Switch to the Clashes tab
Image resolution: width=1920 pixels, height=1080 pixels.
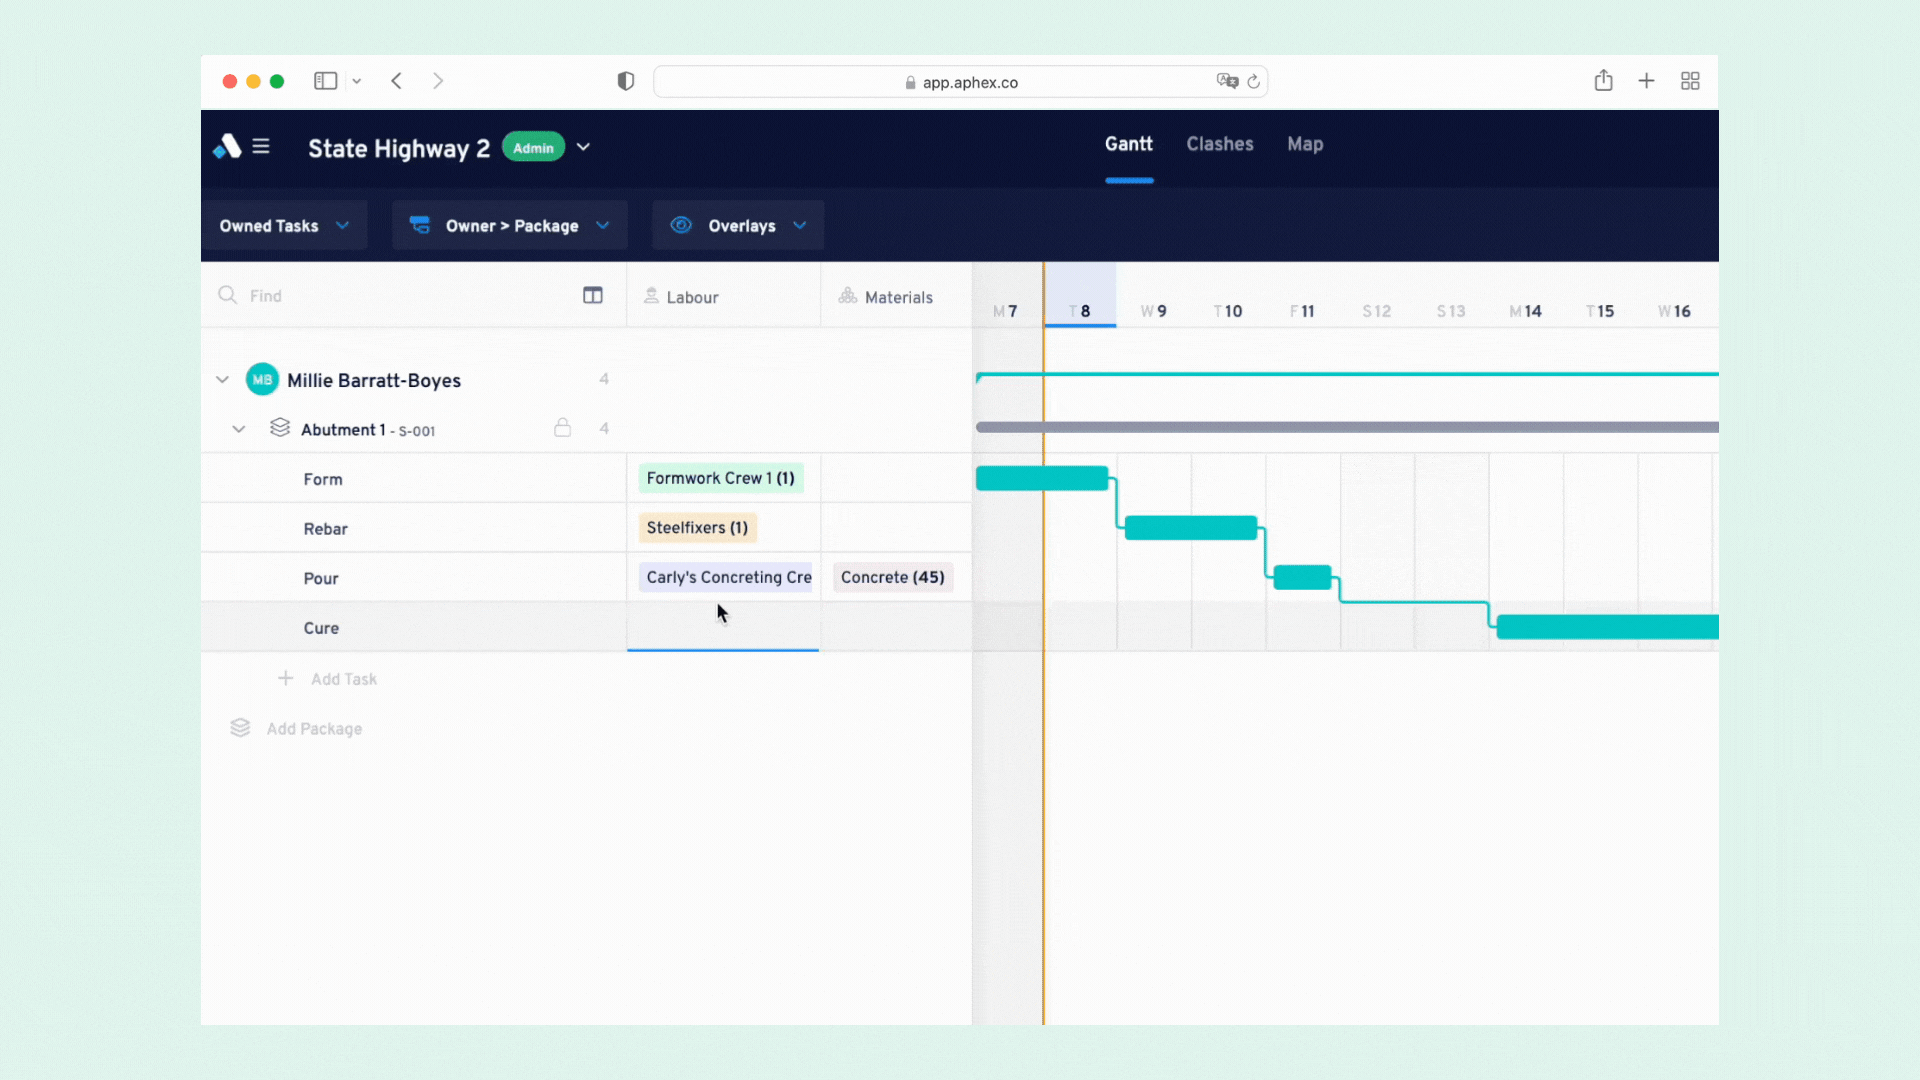click(x=1220, y=142)
